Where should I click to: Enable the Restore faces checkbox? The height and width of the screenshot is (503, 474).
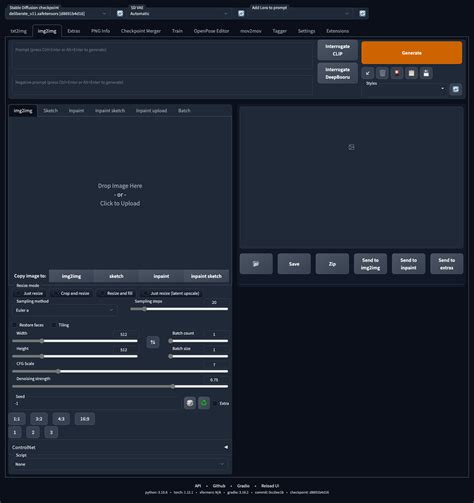(15, 325)
